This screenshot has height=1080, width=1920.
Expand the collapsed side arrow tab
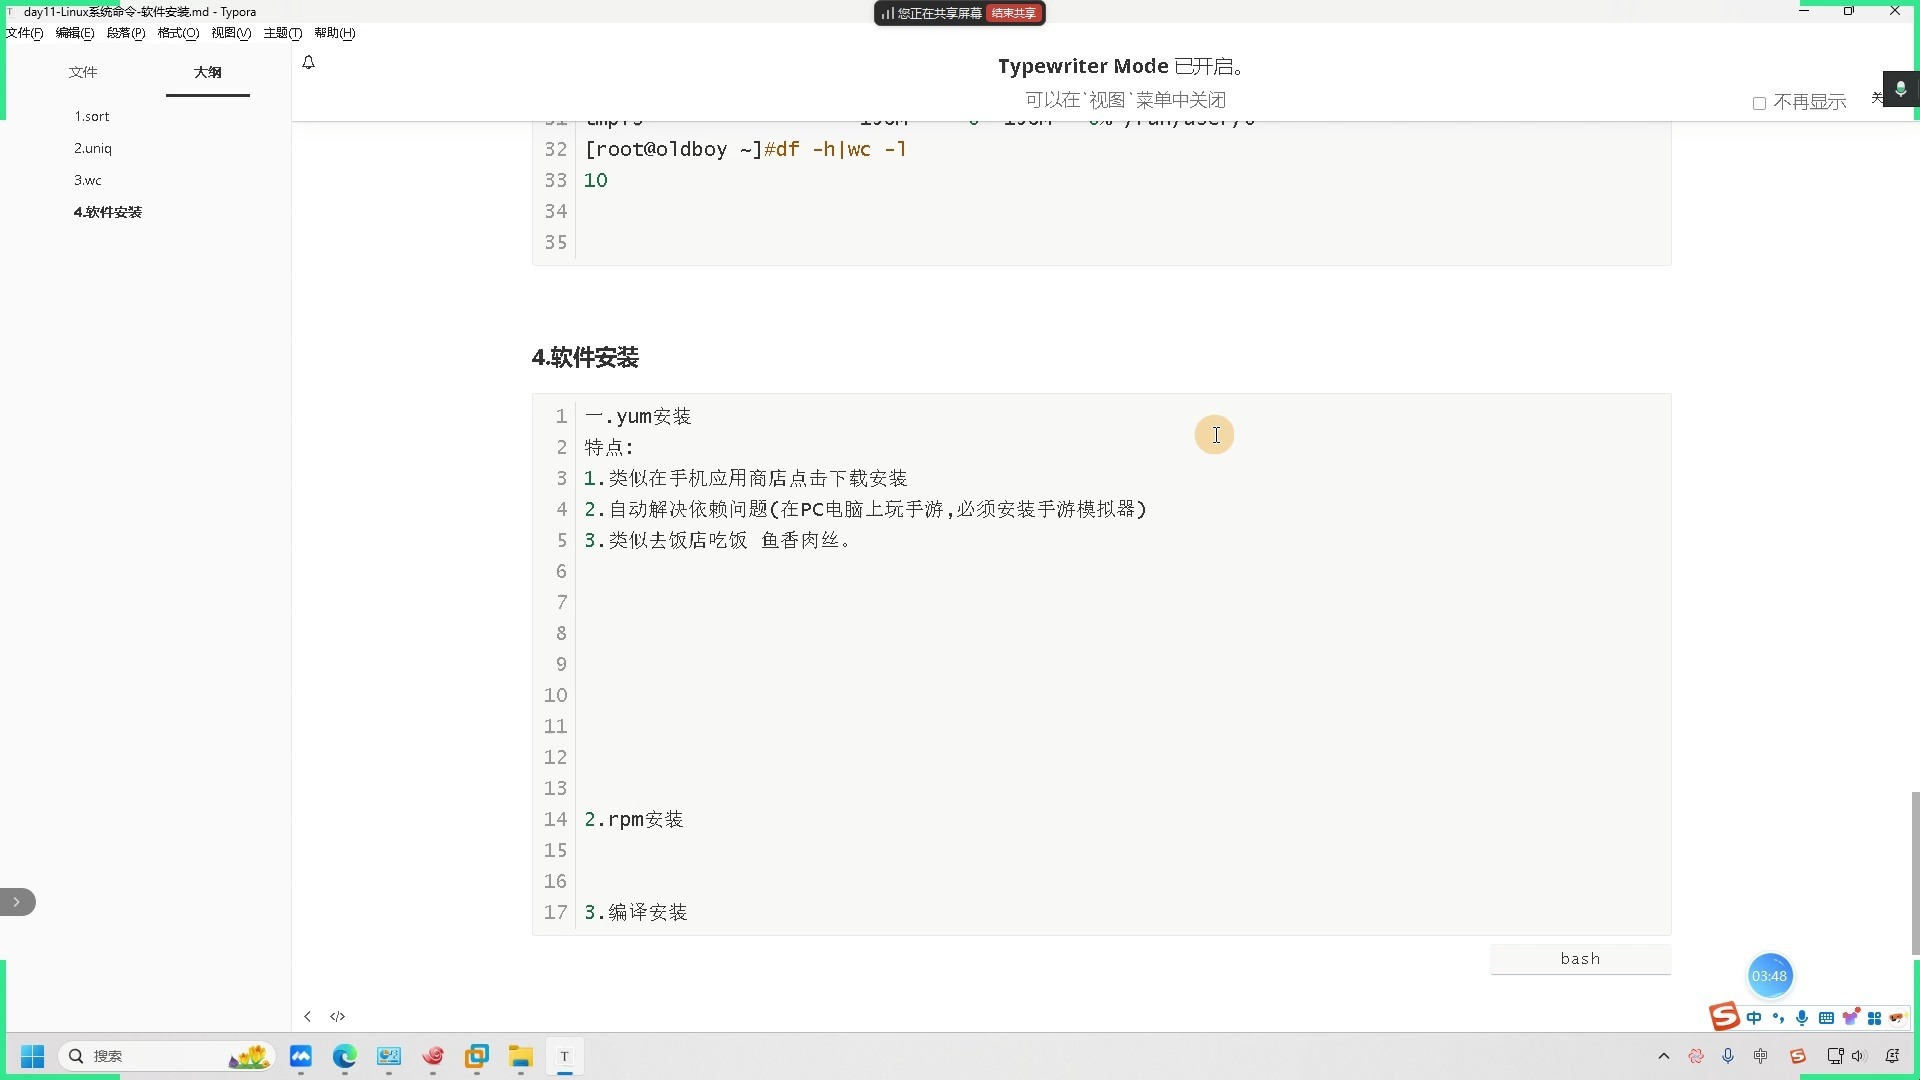tap(17, 902)
